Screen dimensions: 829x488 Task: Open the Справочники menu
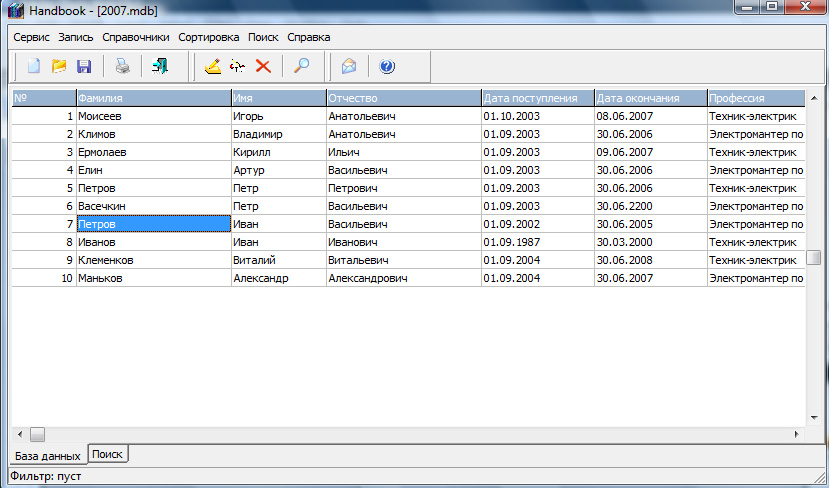[x=136, y=37]
